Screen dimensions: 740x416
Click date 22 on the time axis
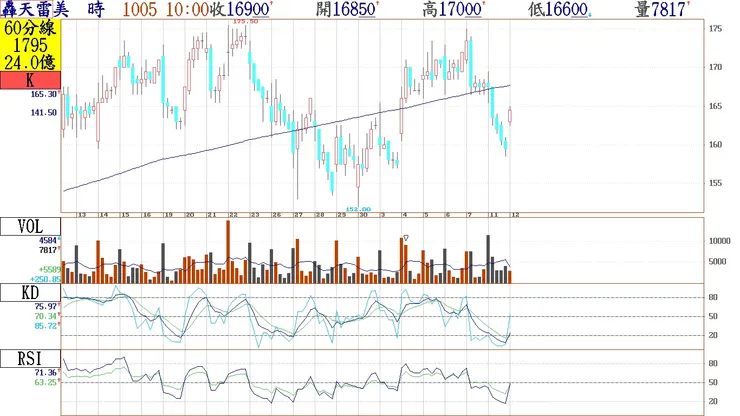[233, 215]
